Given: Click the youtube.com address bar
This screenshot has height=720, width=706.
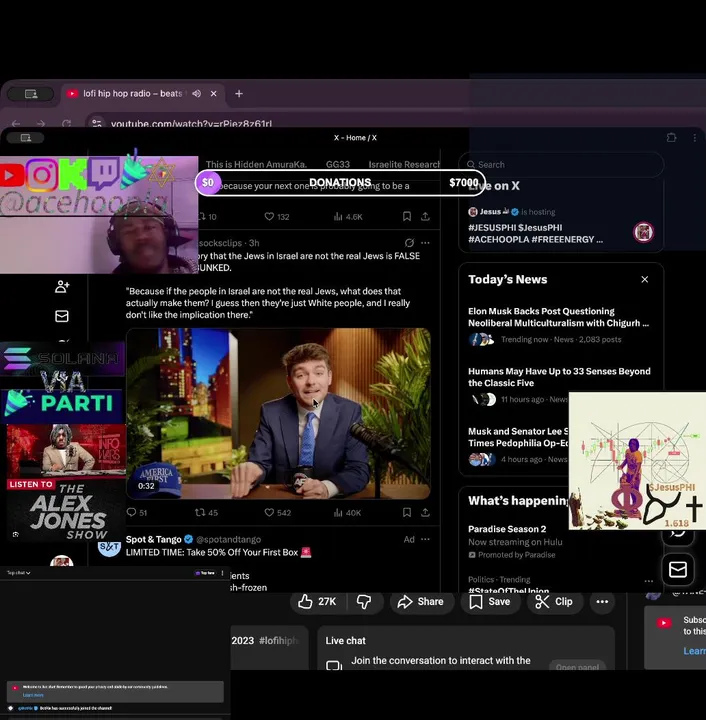Looking at the screenshot, I should coord(191,124).
